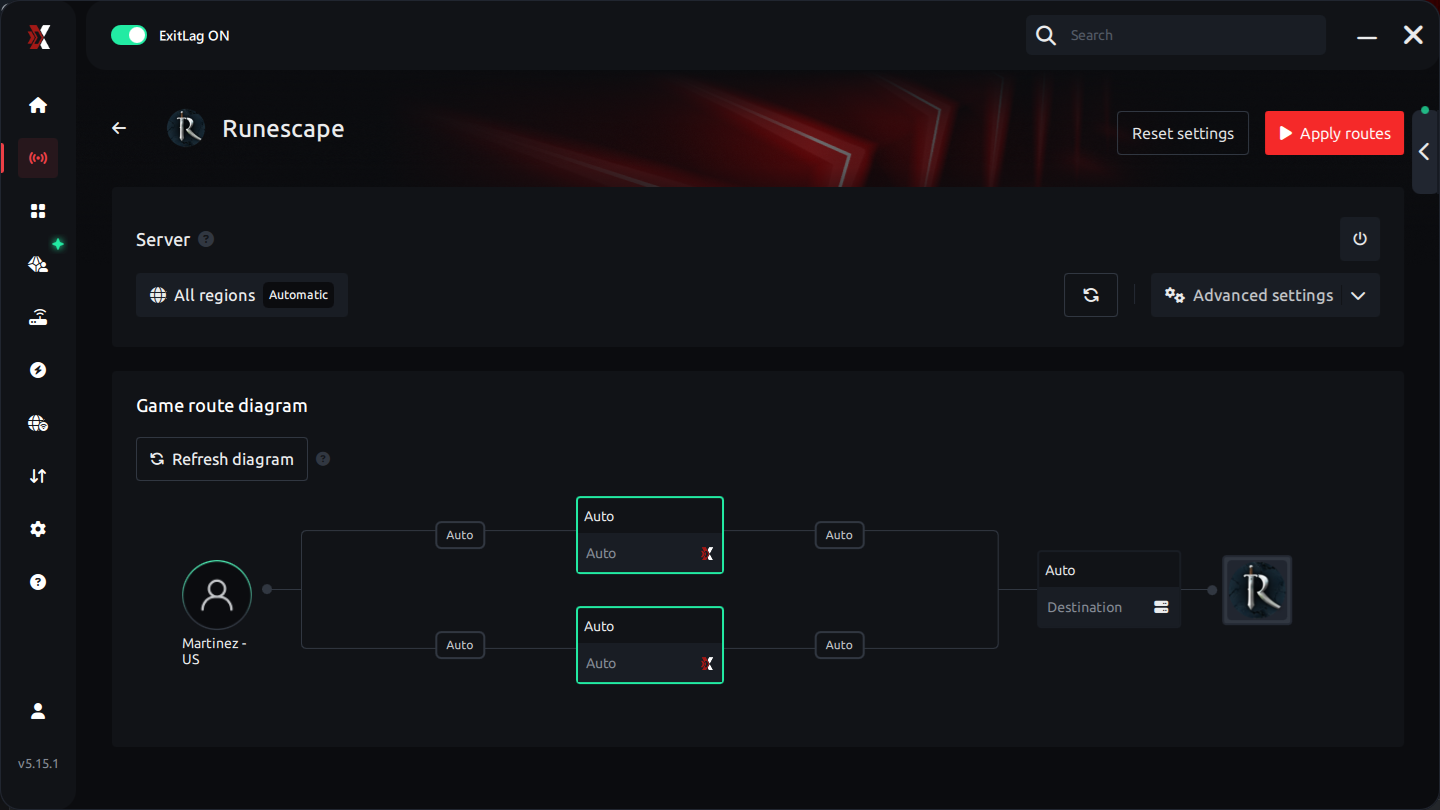Screen dimensions: 1440x810
Task: Click the user account icon in sidebar
Action: [38, 711]
